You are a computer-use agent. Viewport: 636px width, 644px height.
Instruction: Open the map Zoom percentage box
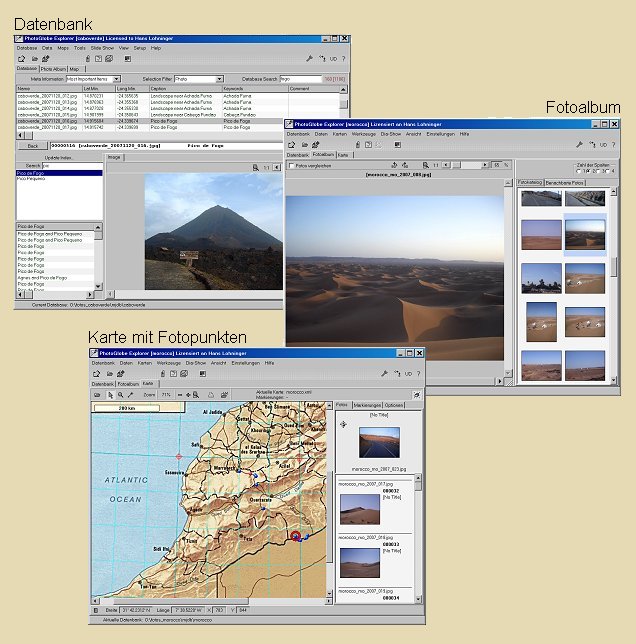(x=168, y=395)
